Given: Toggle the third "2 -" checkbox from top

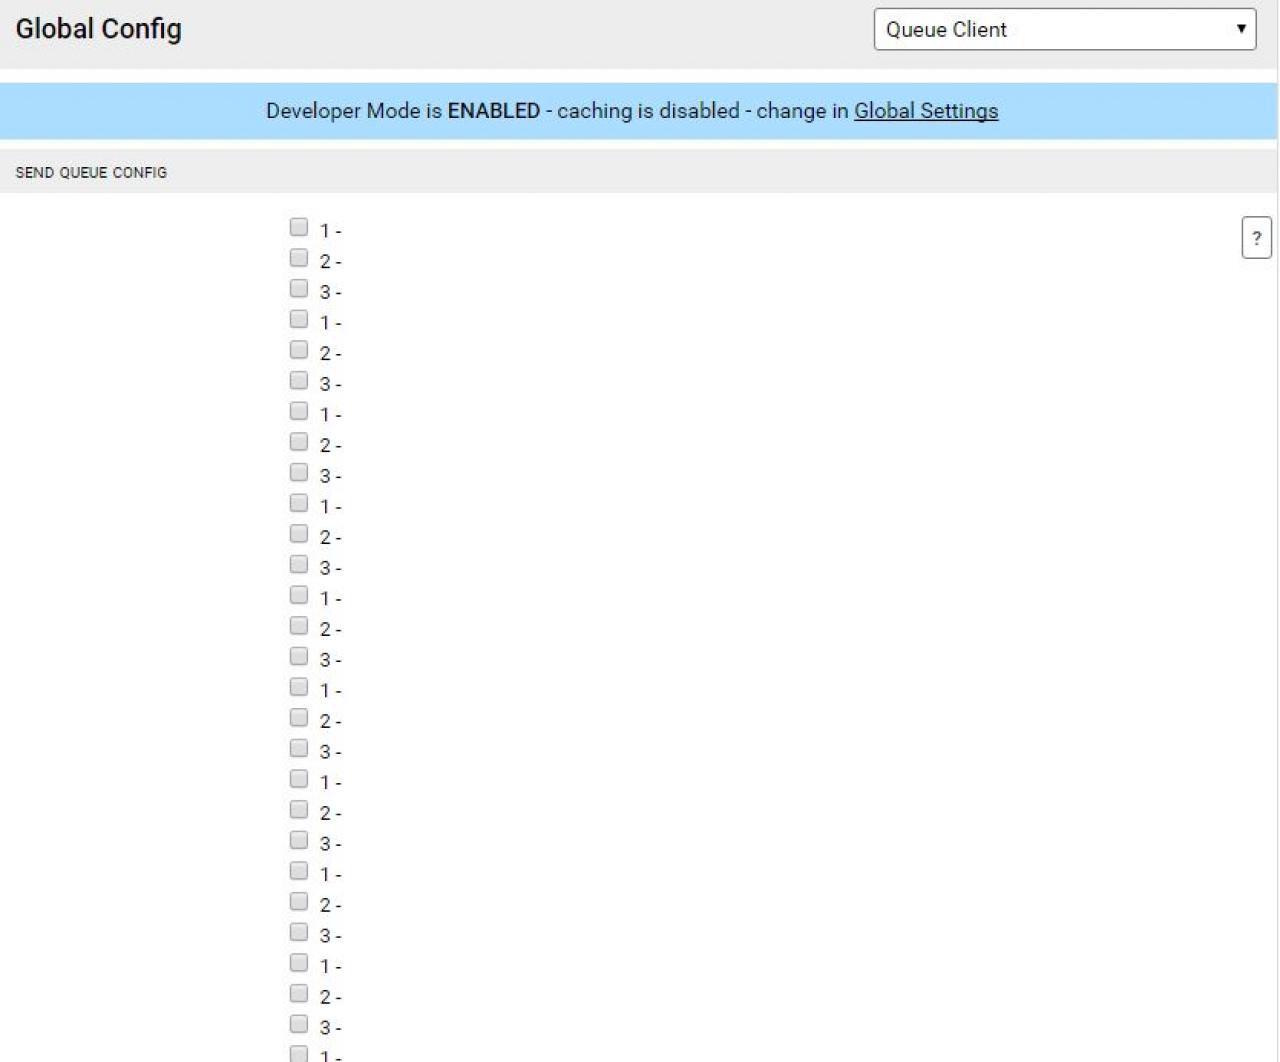Looking at the screenshot, I should tap(299, 442).
